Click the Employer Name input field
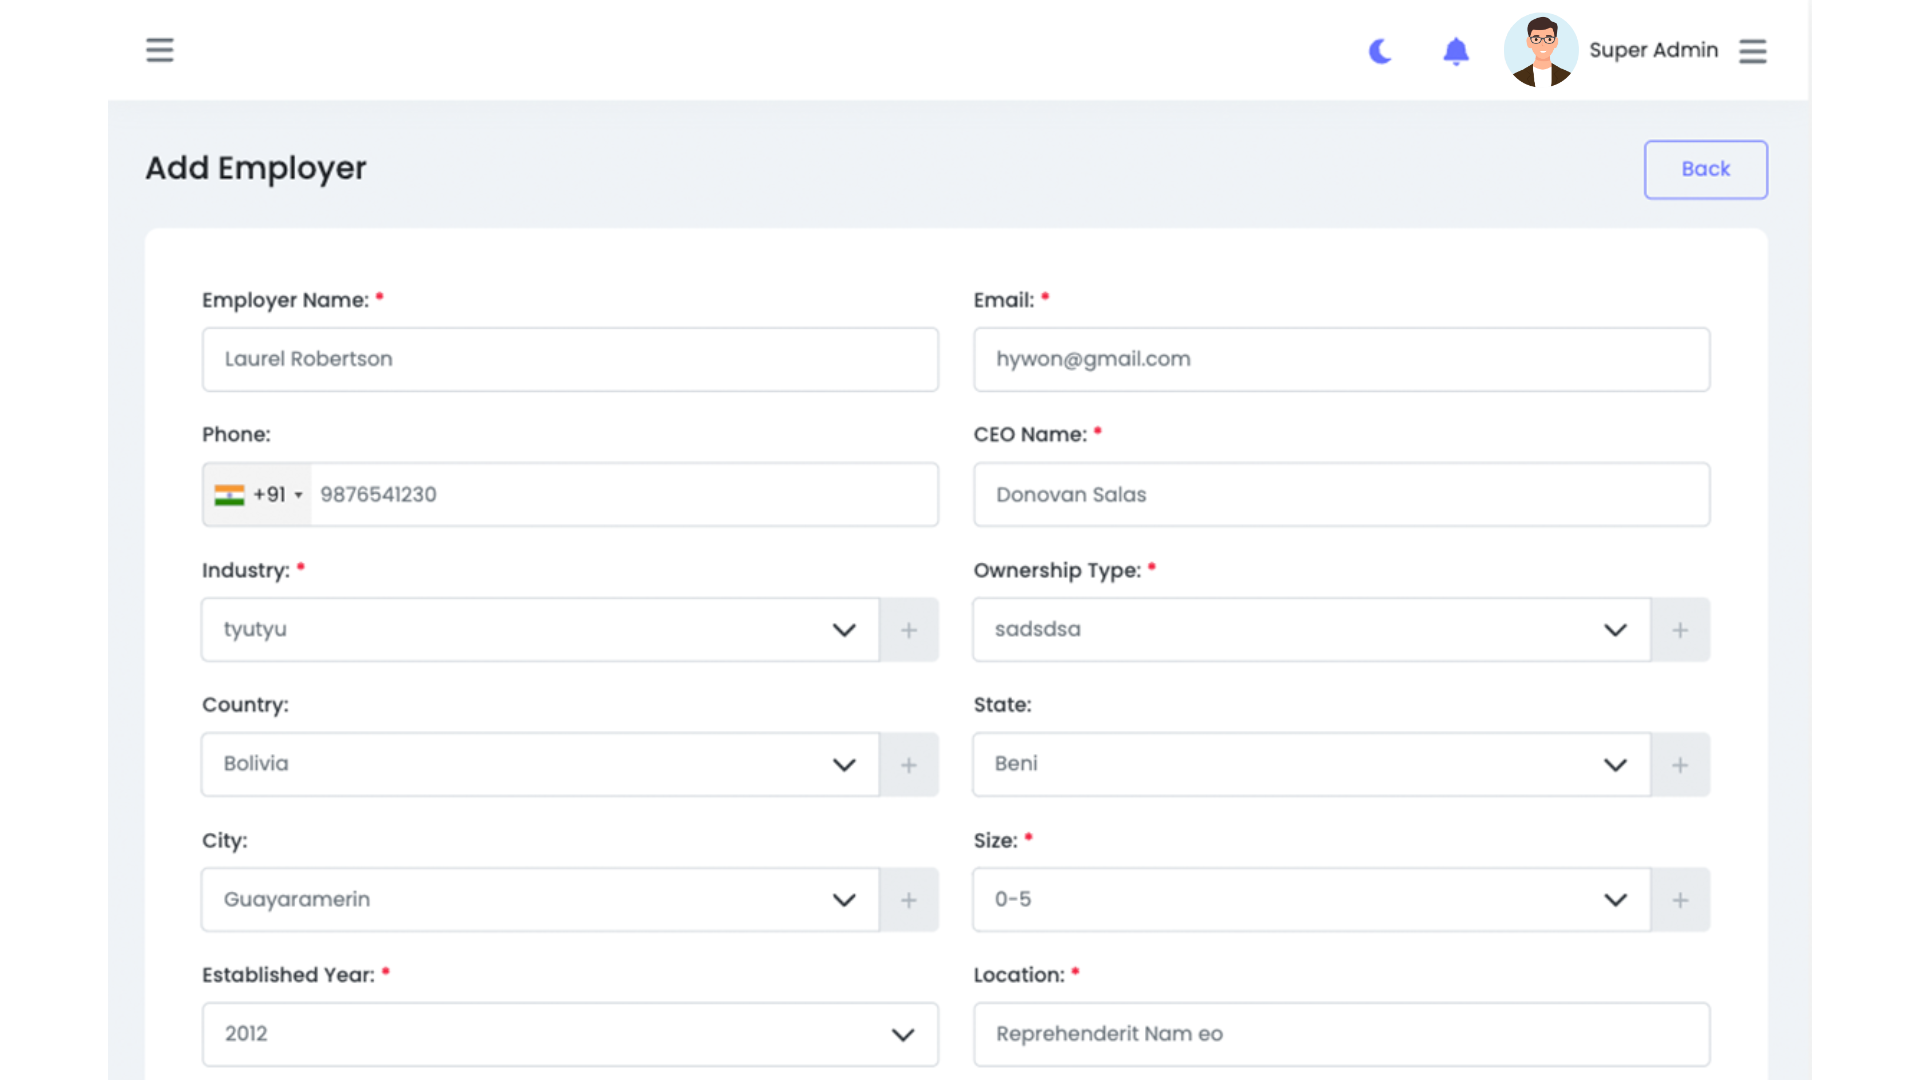 (570, 359)
